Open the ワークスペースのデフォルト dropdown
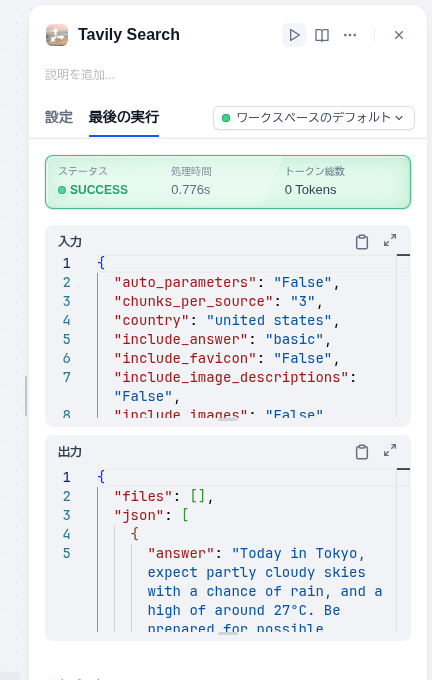Image resolution: width=432 pixels, height=680 pixels. tap(314, 118)
